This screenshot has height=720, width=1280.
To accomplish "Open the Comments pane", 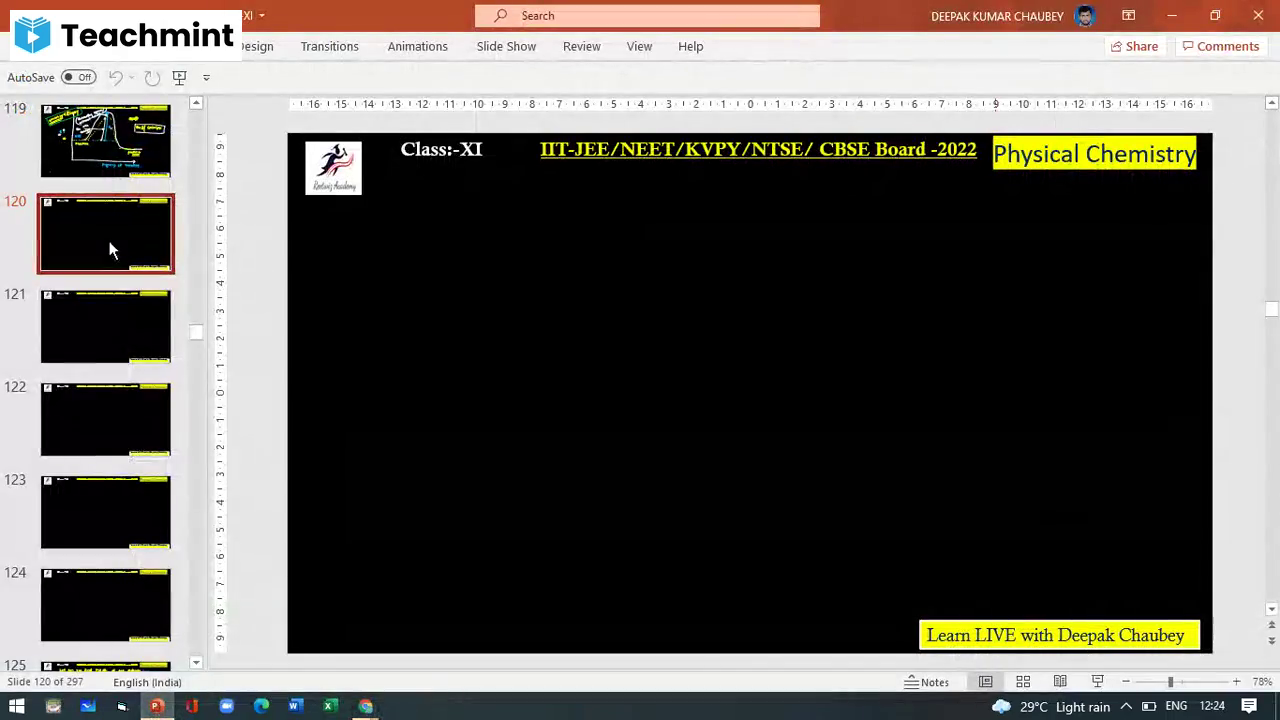I will coord(1221,46).
